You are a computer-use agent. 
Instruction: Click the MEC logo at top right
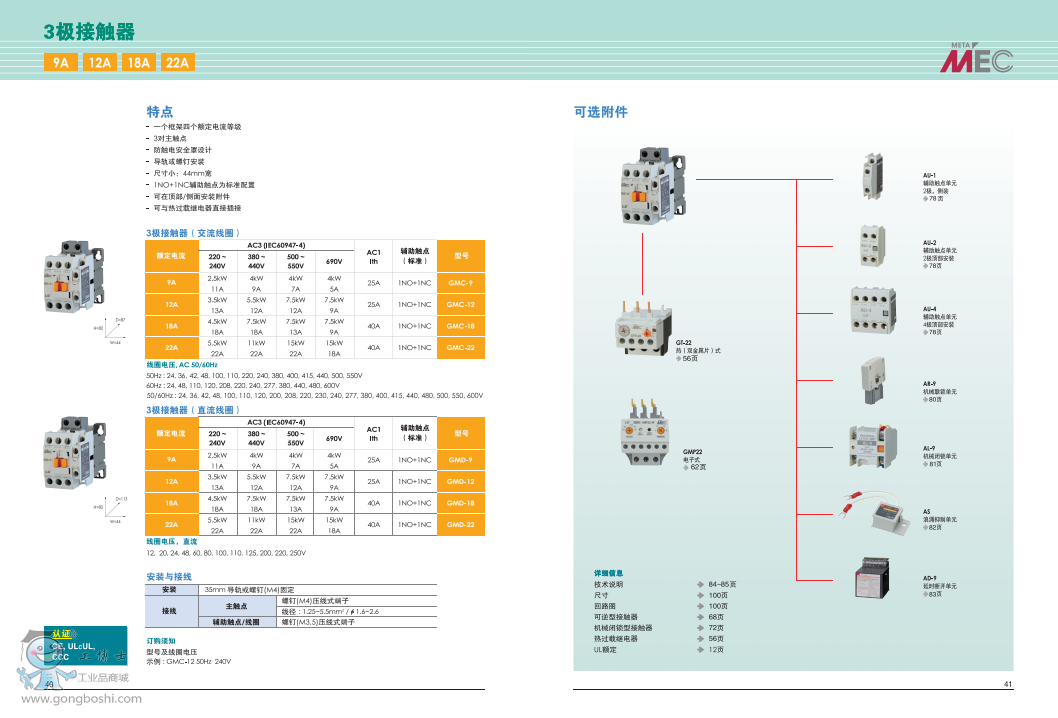[977, 61]
